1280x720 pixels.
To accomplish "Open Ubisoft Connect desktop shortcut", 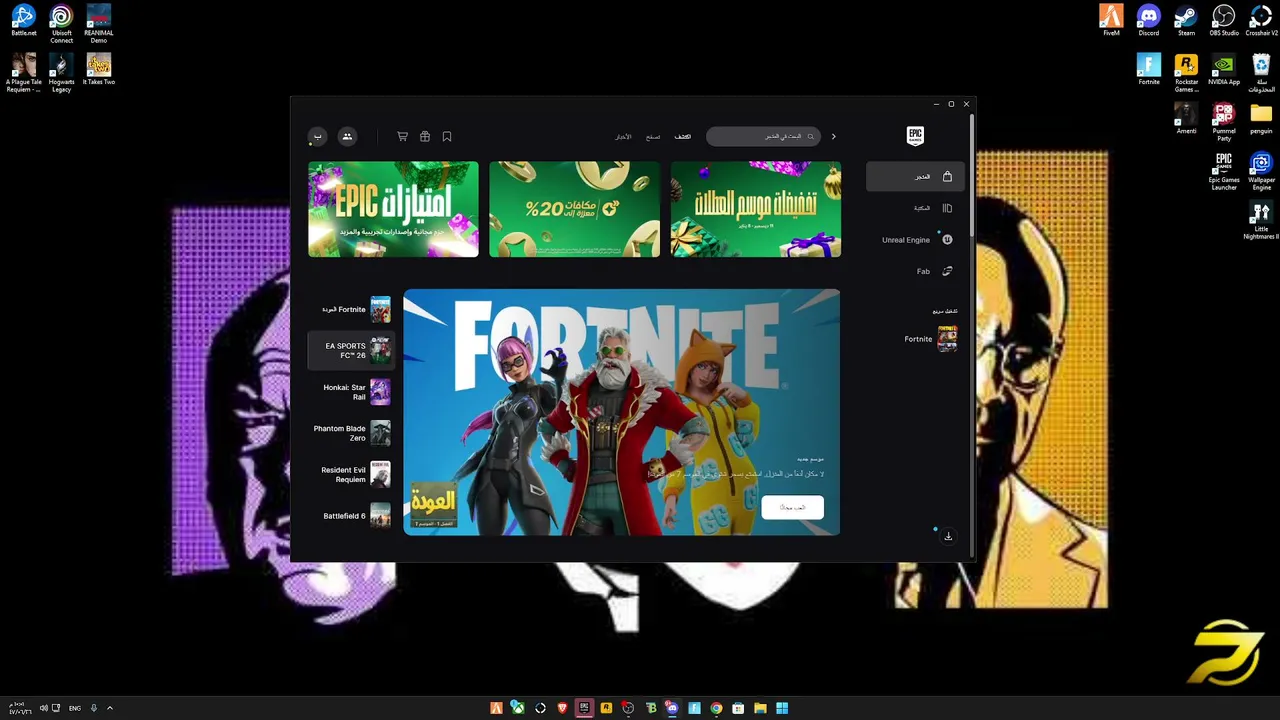I will click(x=61, y=24).
